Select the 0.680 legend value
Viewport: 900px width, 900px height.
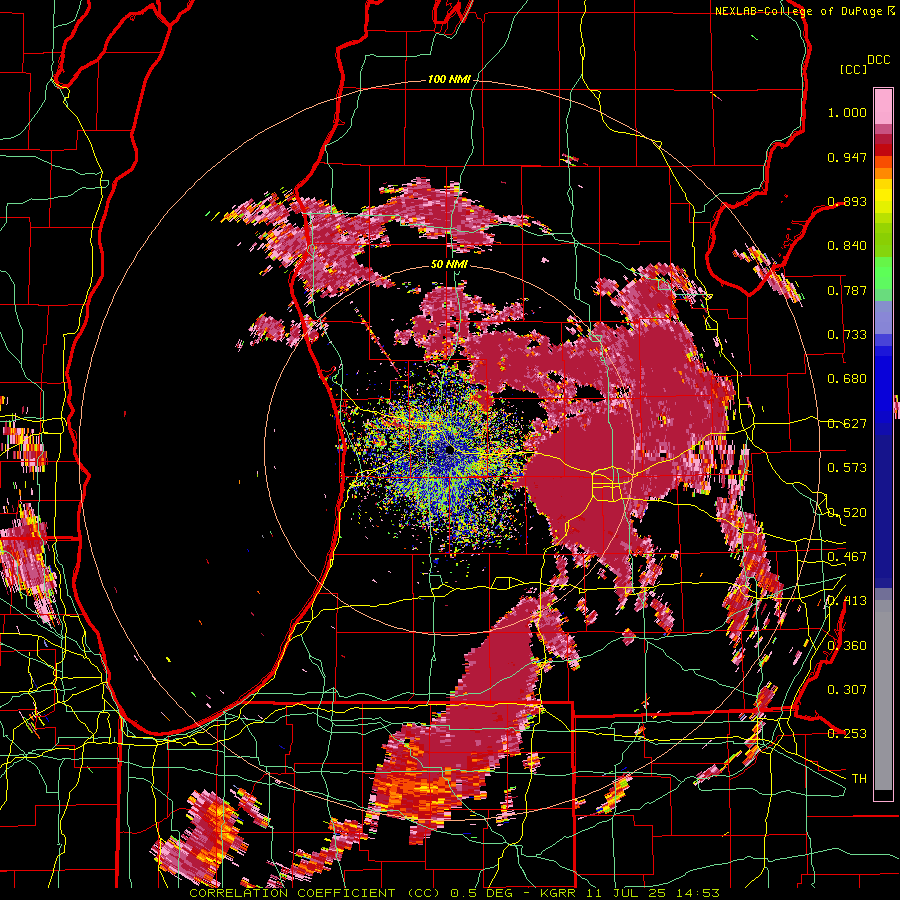tap(847, 379)
